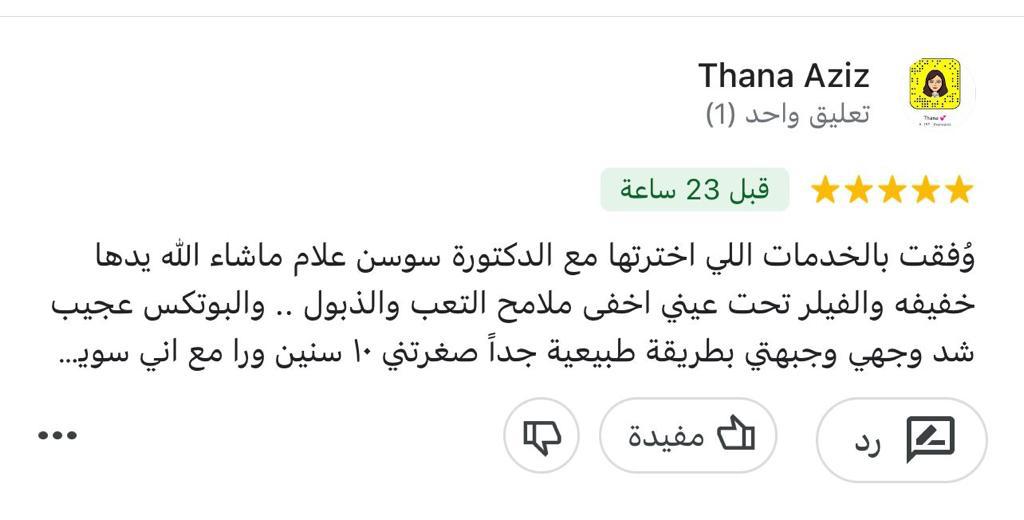
Task: Click the reply pencil icon in the رد button
Action: coord(929,439)
